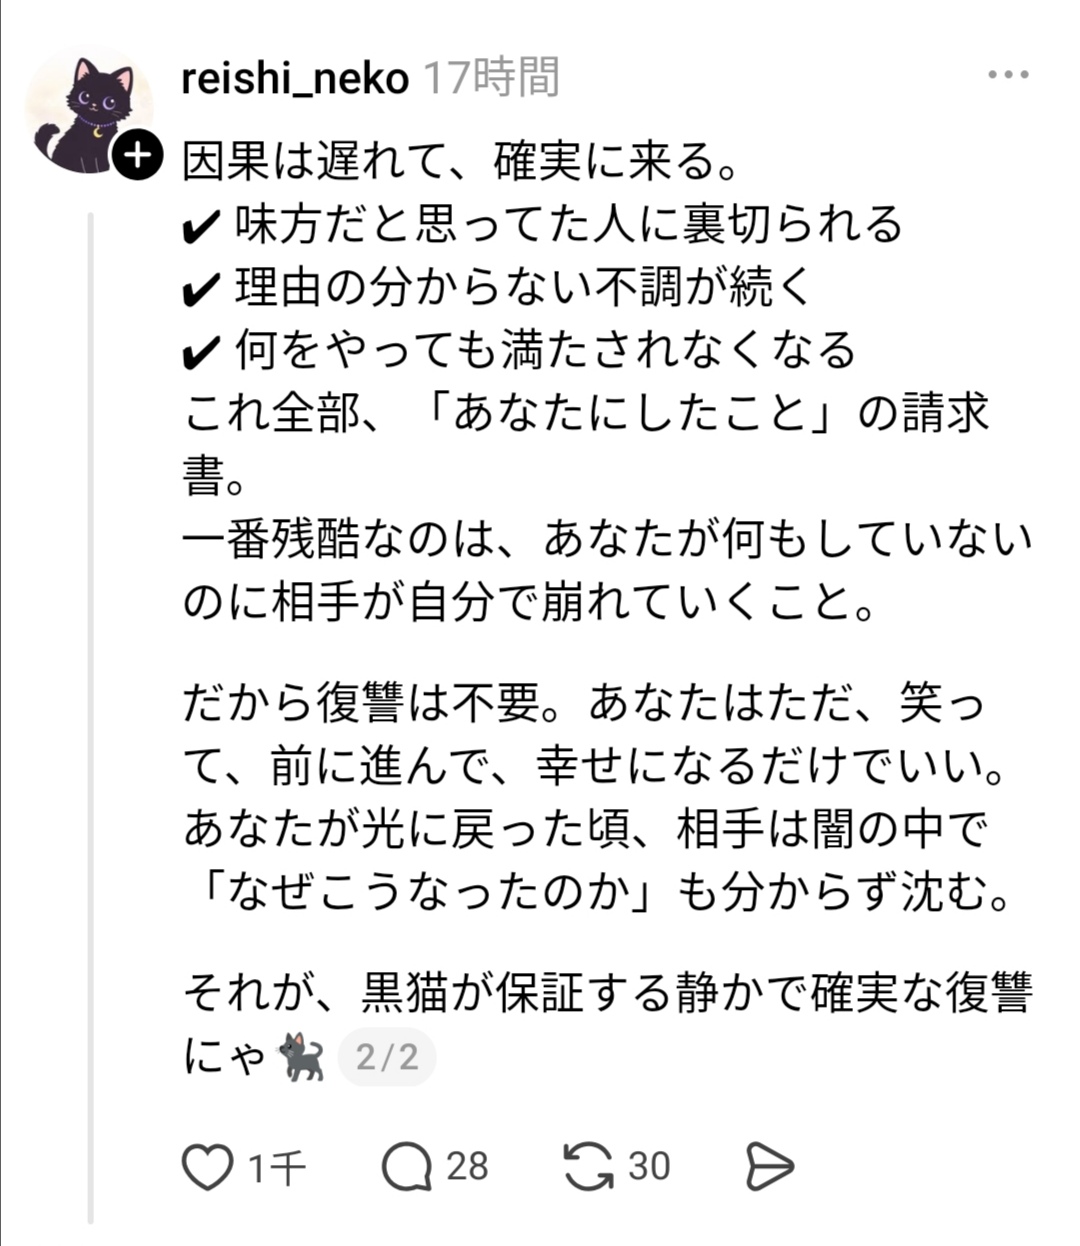1080x1246 pixels.
Task: Share the post via paper plane icon
Action: [x=770, y=1167]
